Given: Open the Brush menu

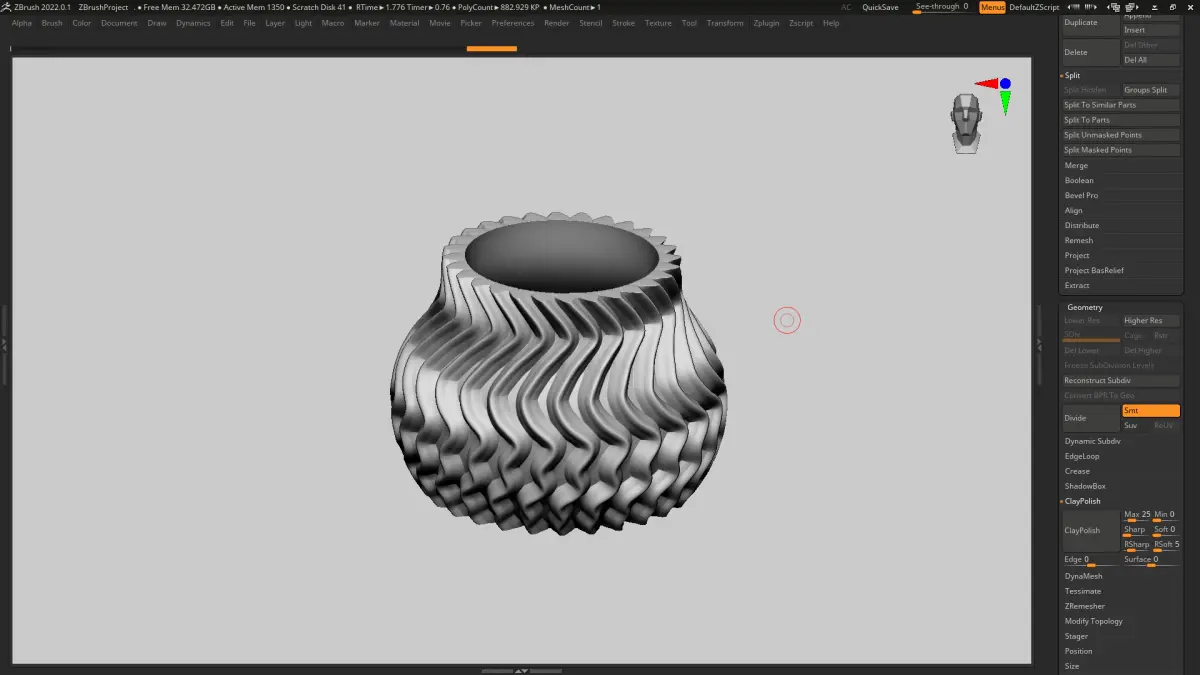Looking at the screenshot, I should (x=52, y=23).
